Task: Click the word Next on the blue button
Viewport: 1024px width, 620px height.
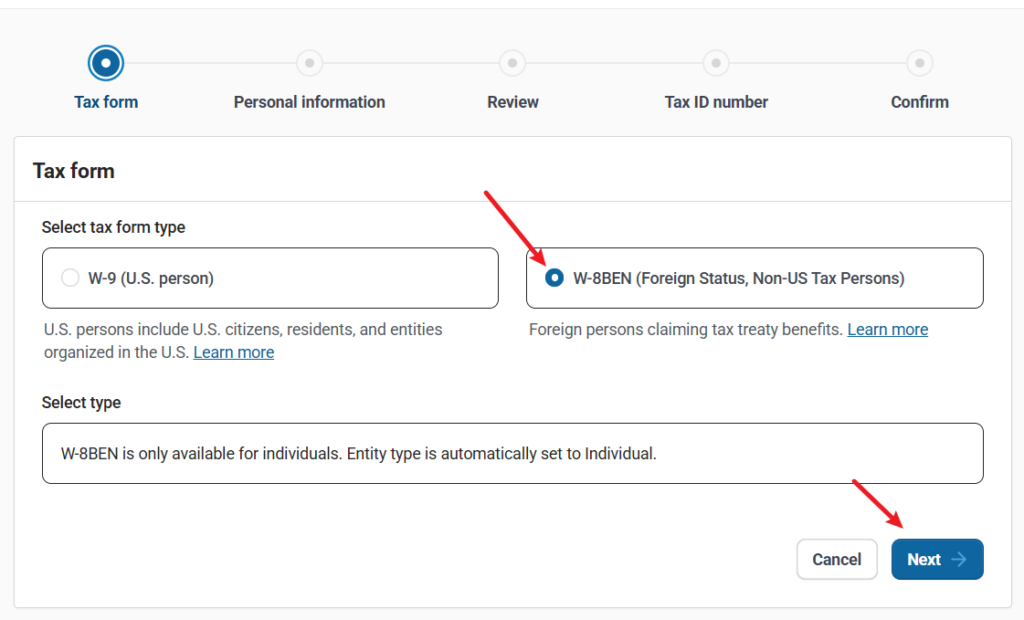Action: (923, 560)
